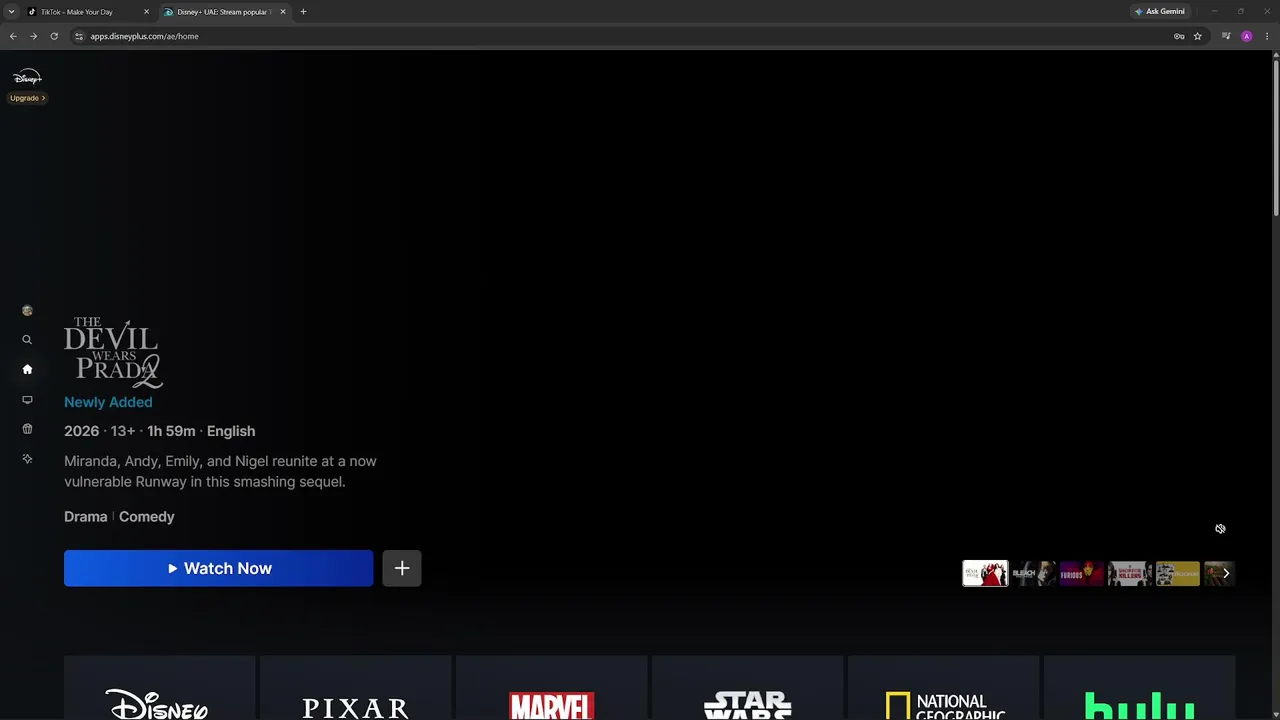Focus the address bar URL
This screenshot has height=720, width=1280.
coord(145,36)
